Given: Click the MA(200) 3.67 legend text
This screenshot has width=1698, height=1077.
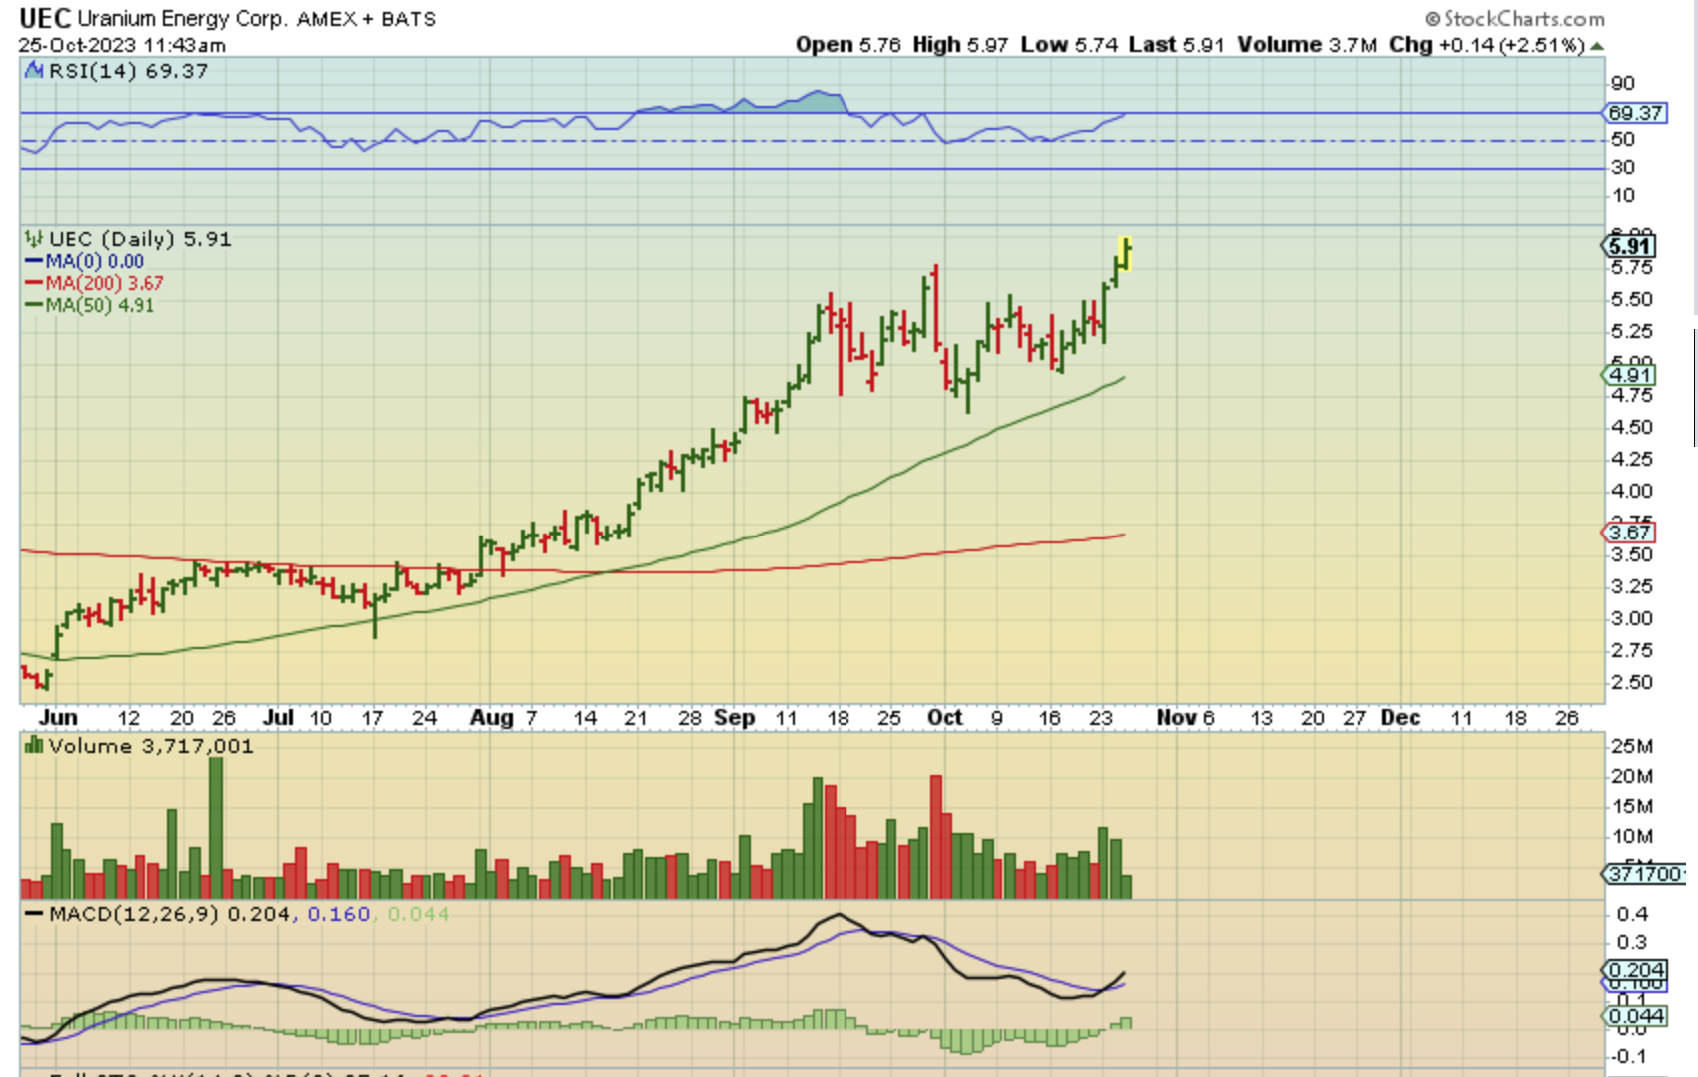Looking at the screenshot, I should pyautogui.click(x=104, y=284).
